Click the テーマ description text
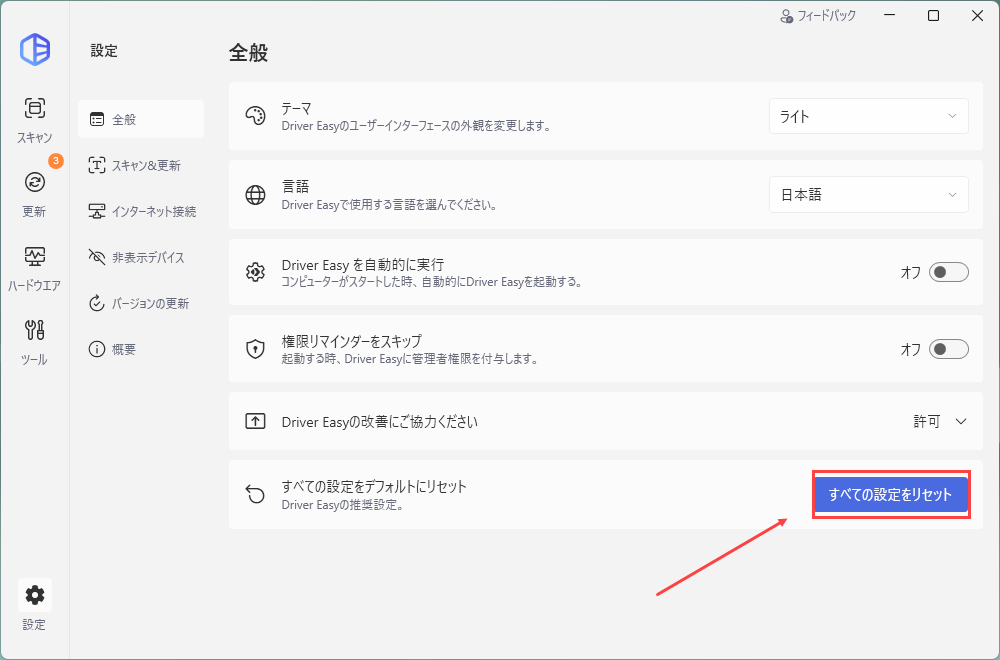The width and height of the screenshot is (1000, 660). point(416,126)
